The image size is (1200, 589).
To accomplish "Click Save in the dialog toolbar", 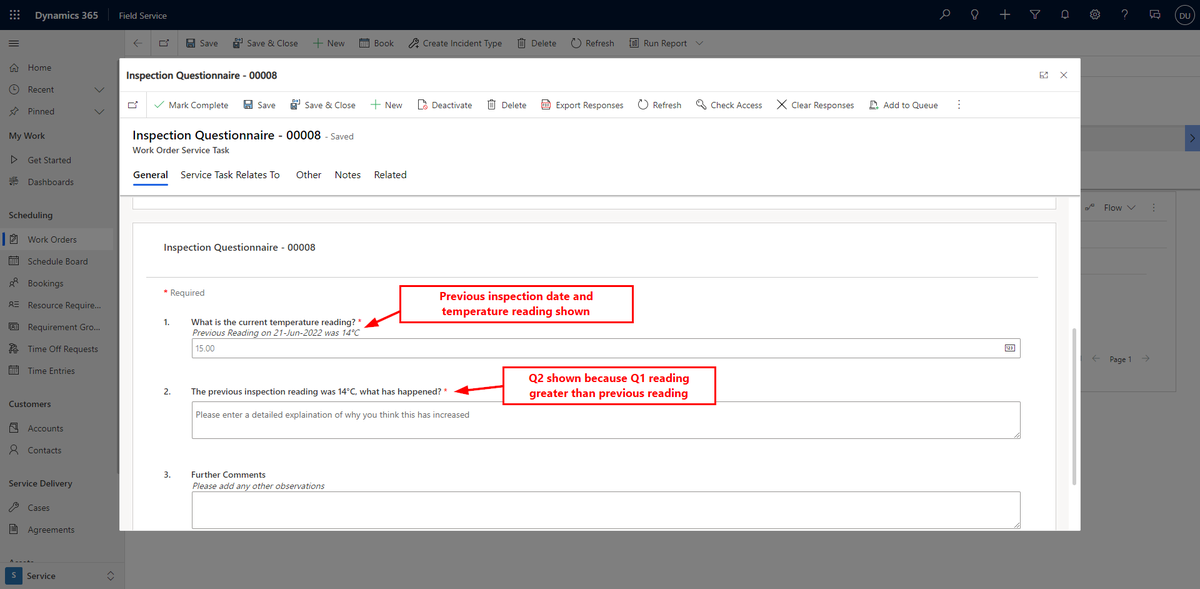I will 259,105.
